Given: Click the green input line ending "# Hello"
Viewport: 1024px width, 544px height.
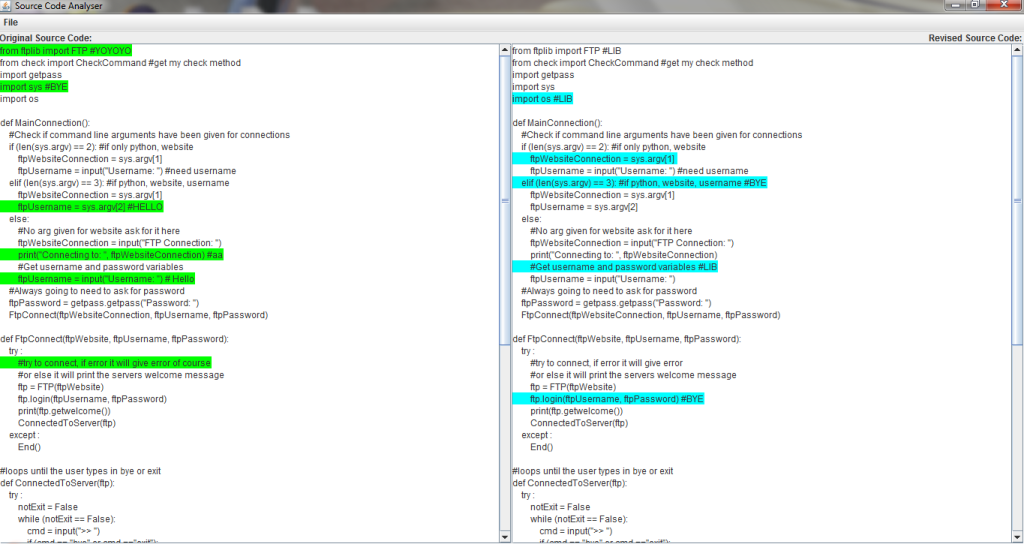Looking at the screenshot, I should pyautogui.click(x=97, y=279).
